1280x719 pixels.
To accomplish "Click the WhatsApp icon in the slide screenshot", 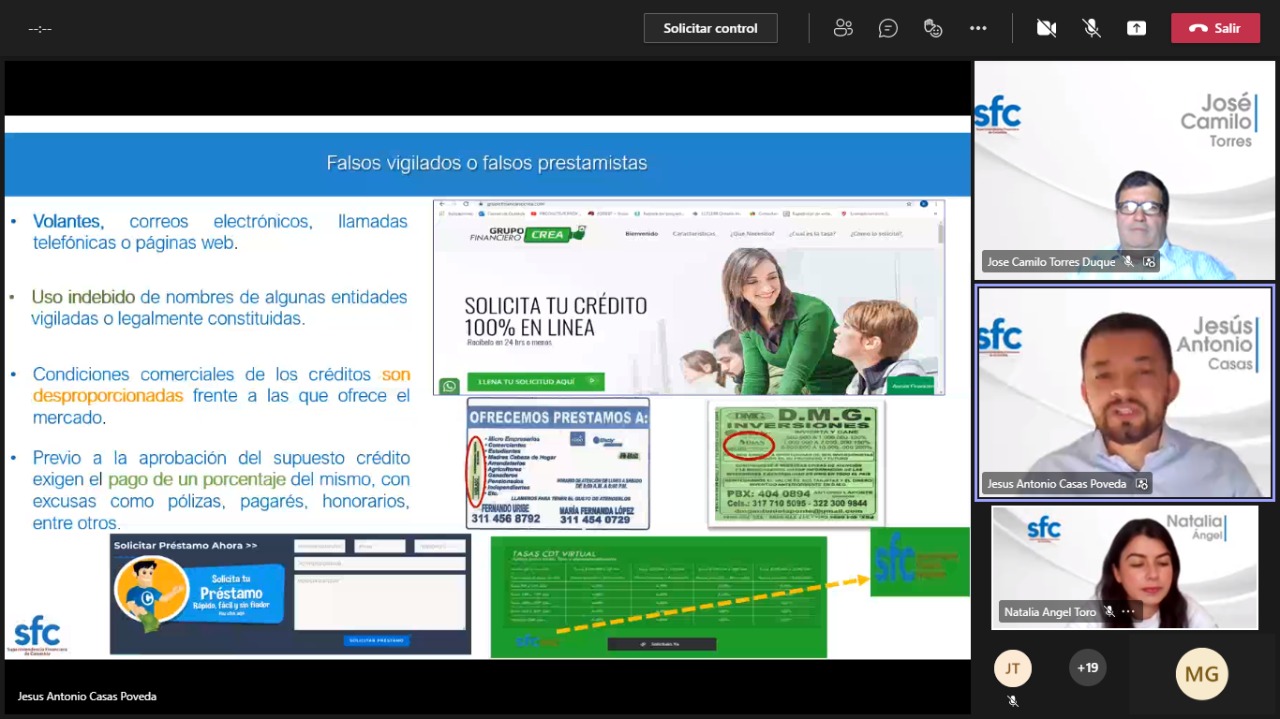I will coord(449,385).
